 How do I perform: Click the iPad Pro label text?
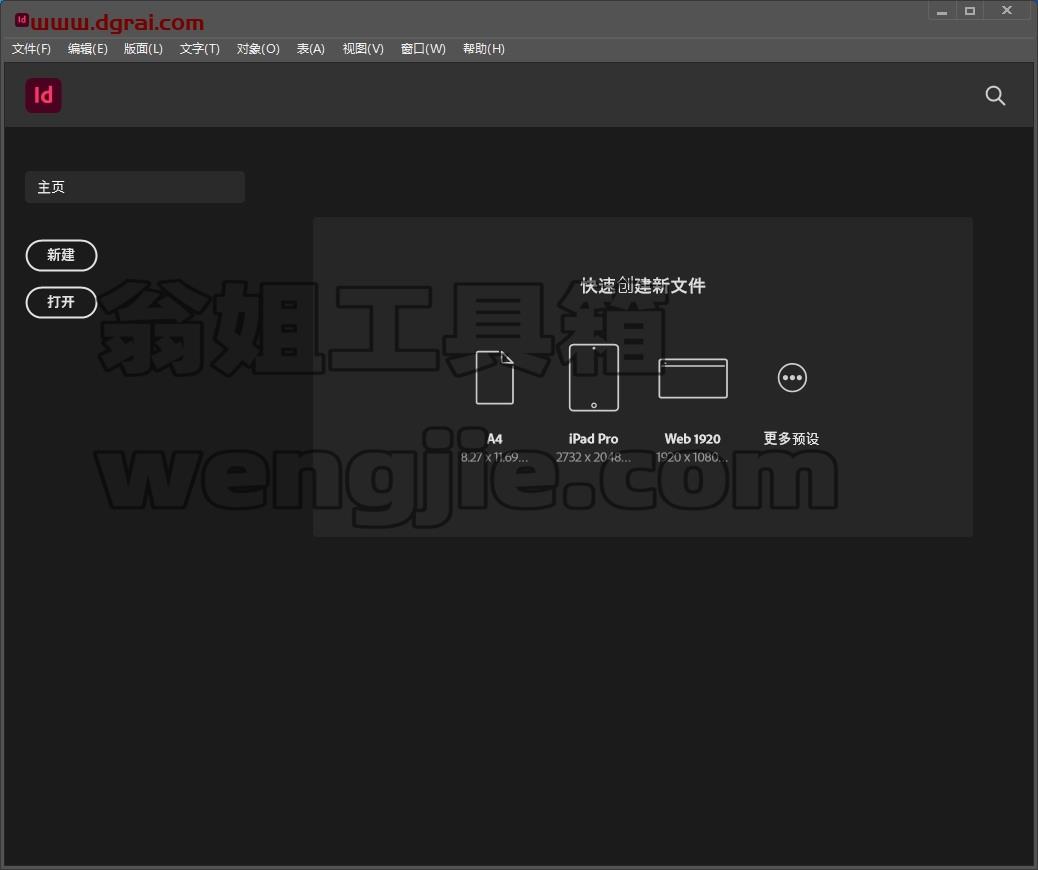(593, 439)
